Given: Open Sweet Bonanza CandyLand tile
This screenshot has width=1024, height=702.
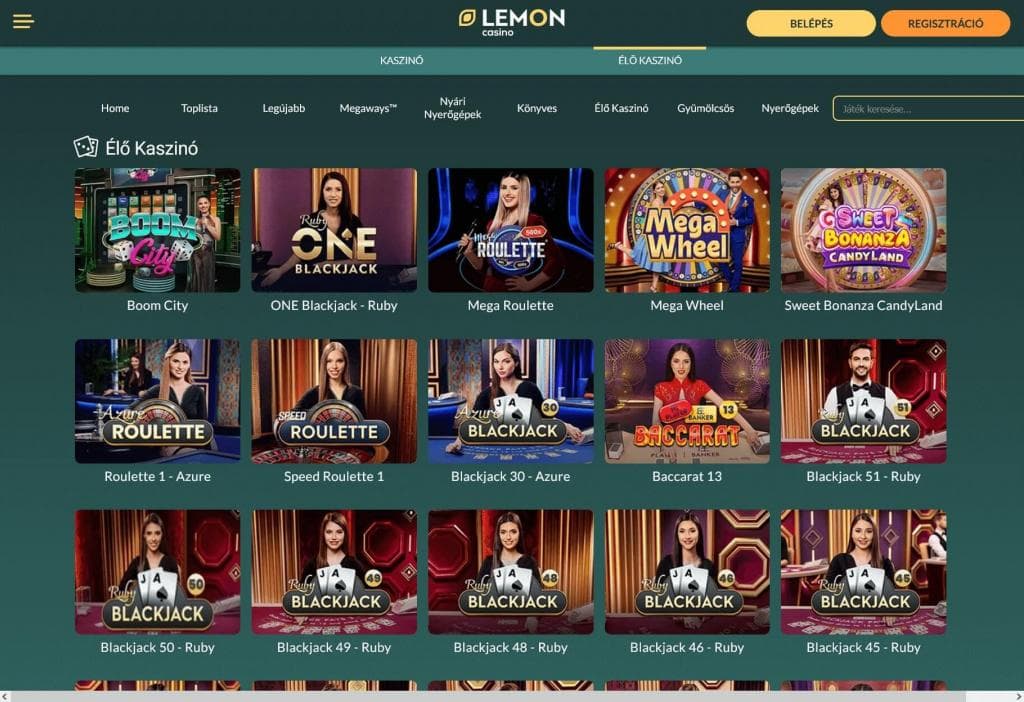Looking at the screenshot, I should 863,230.
